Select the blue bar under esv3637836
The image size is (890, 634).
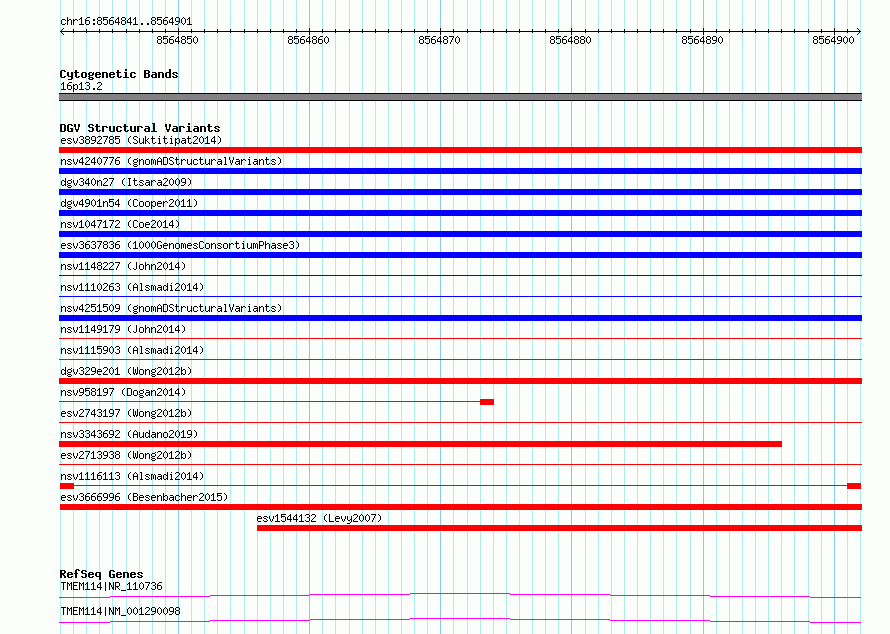click(460, 255)
